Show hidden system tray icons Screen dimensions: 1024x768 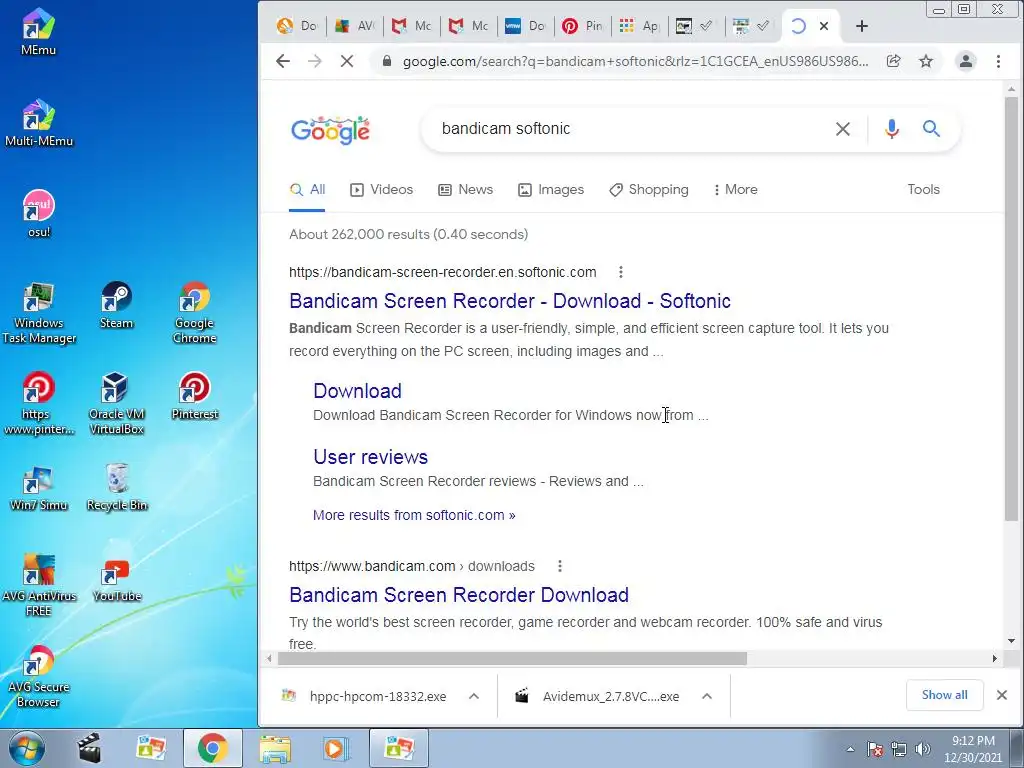click(850, 749)
